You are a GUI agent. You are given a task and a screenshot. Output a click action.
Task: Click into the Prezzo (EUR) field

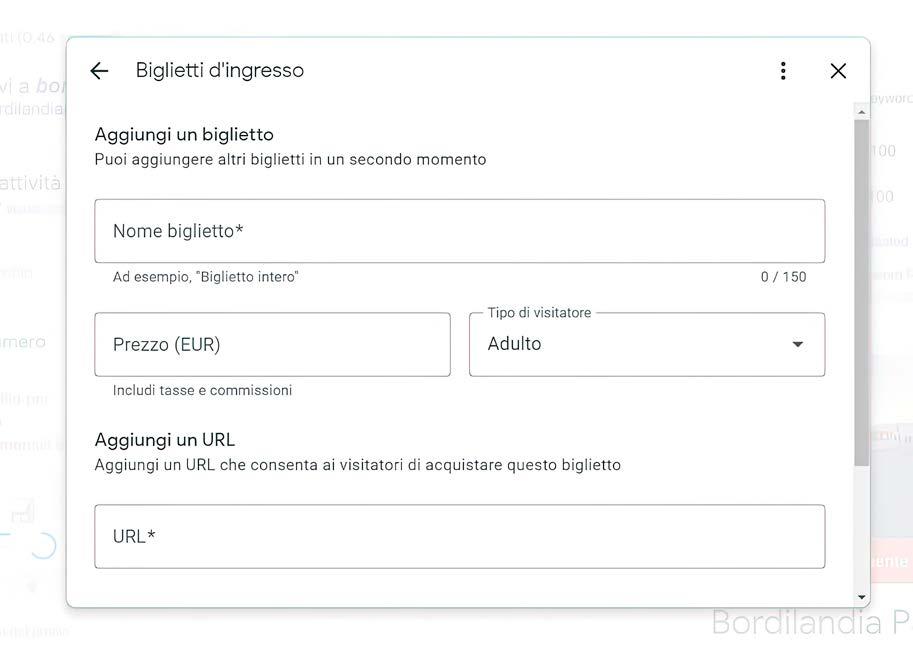[x=272, y=345]
